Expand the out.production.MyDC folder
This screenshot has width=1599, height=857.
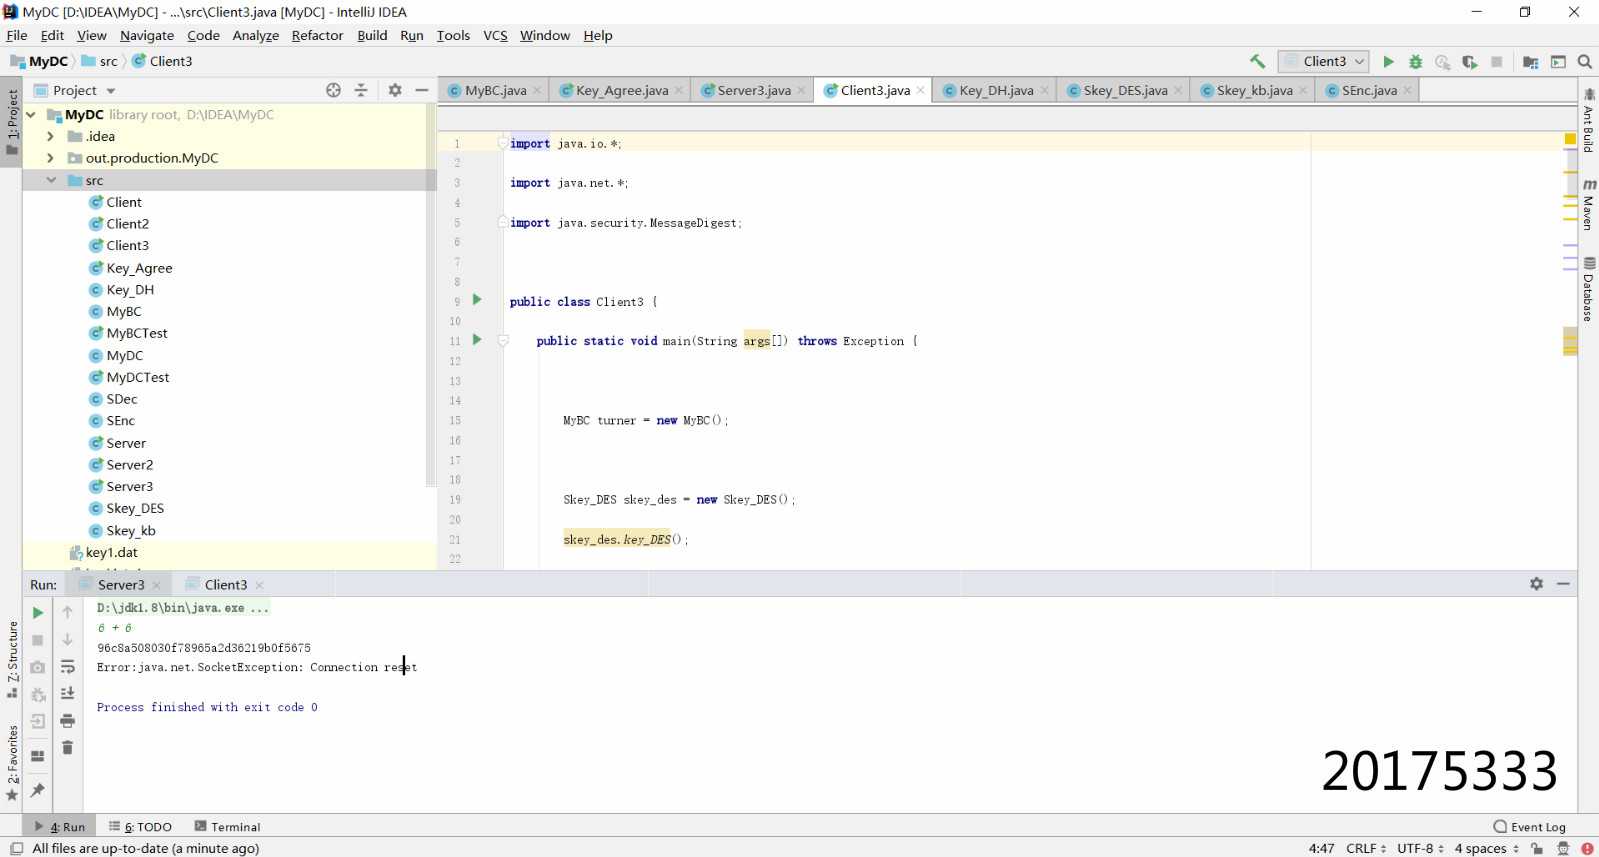(50, 158)
